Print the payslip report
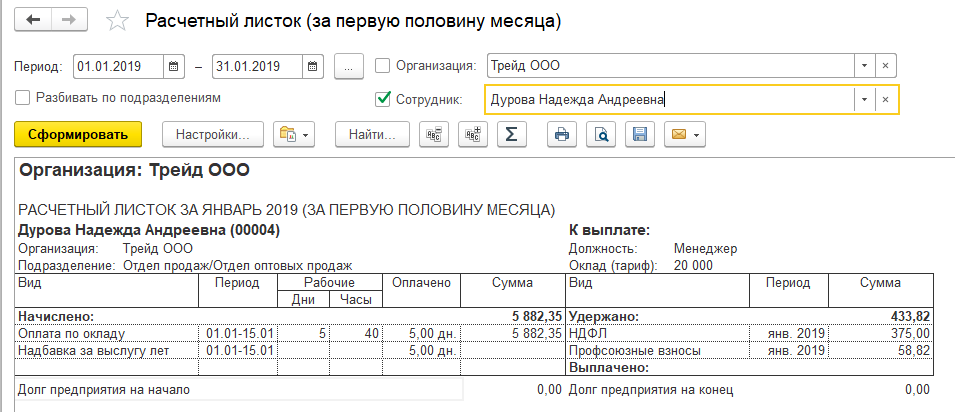955x412 pixels. (563, 134)
